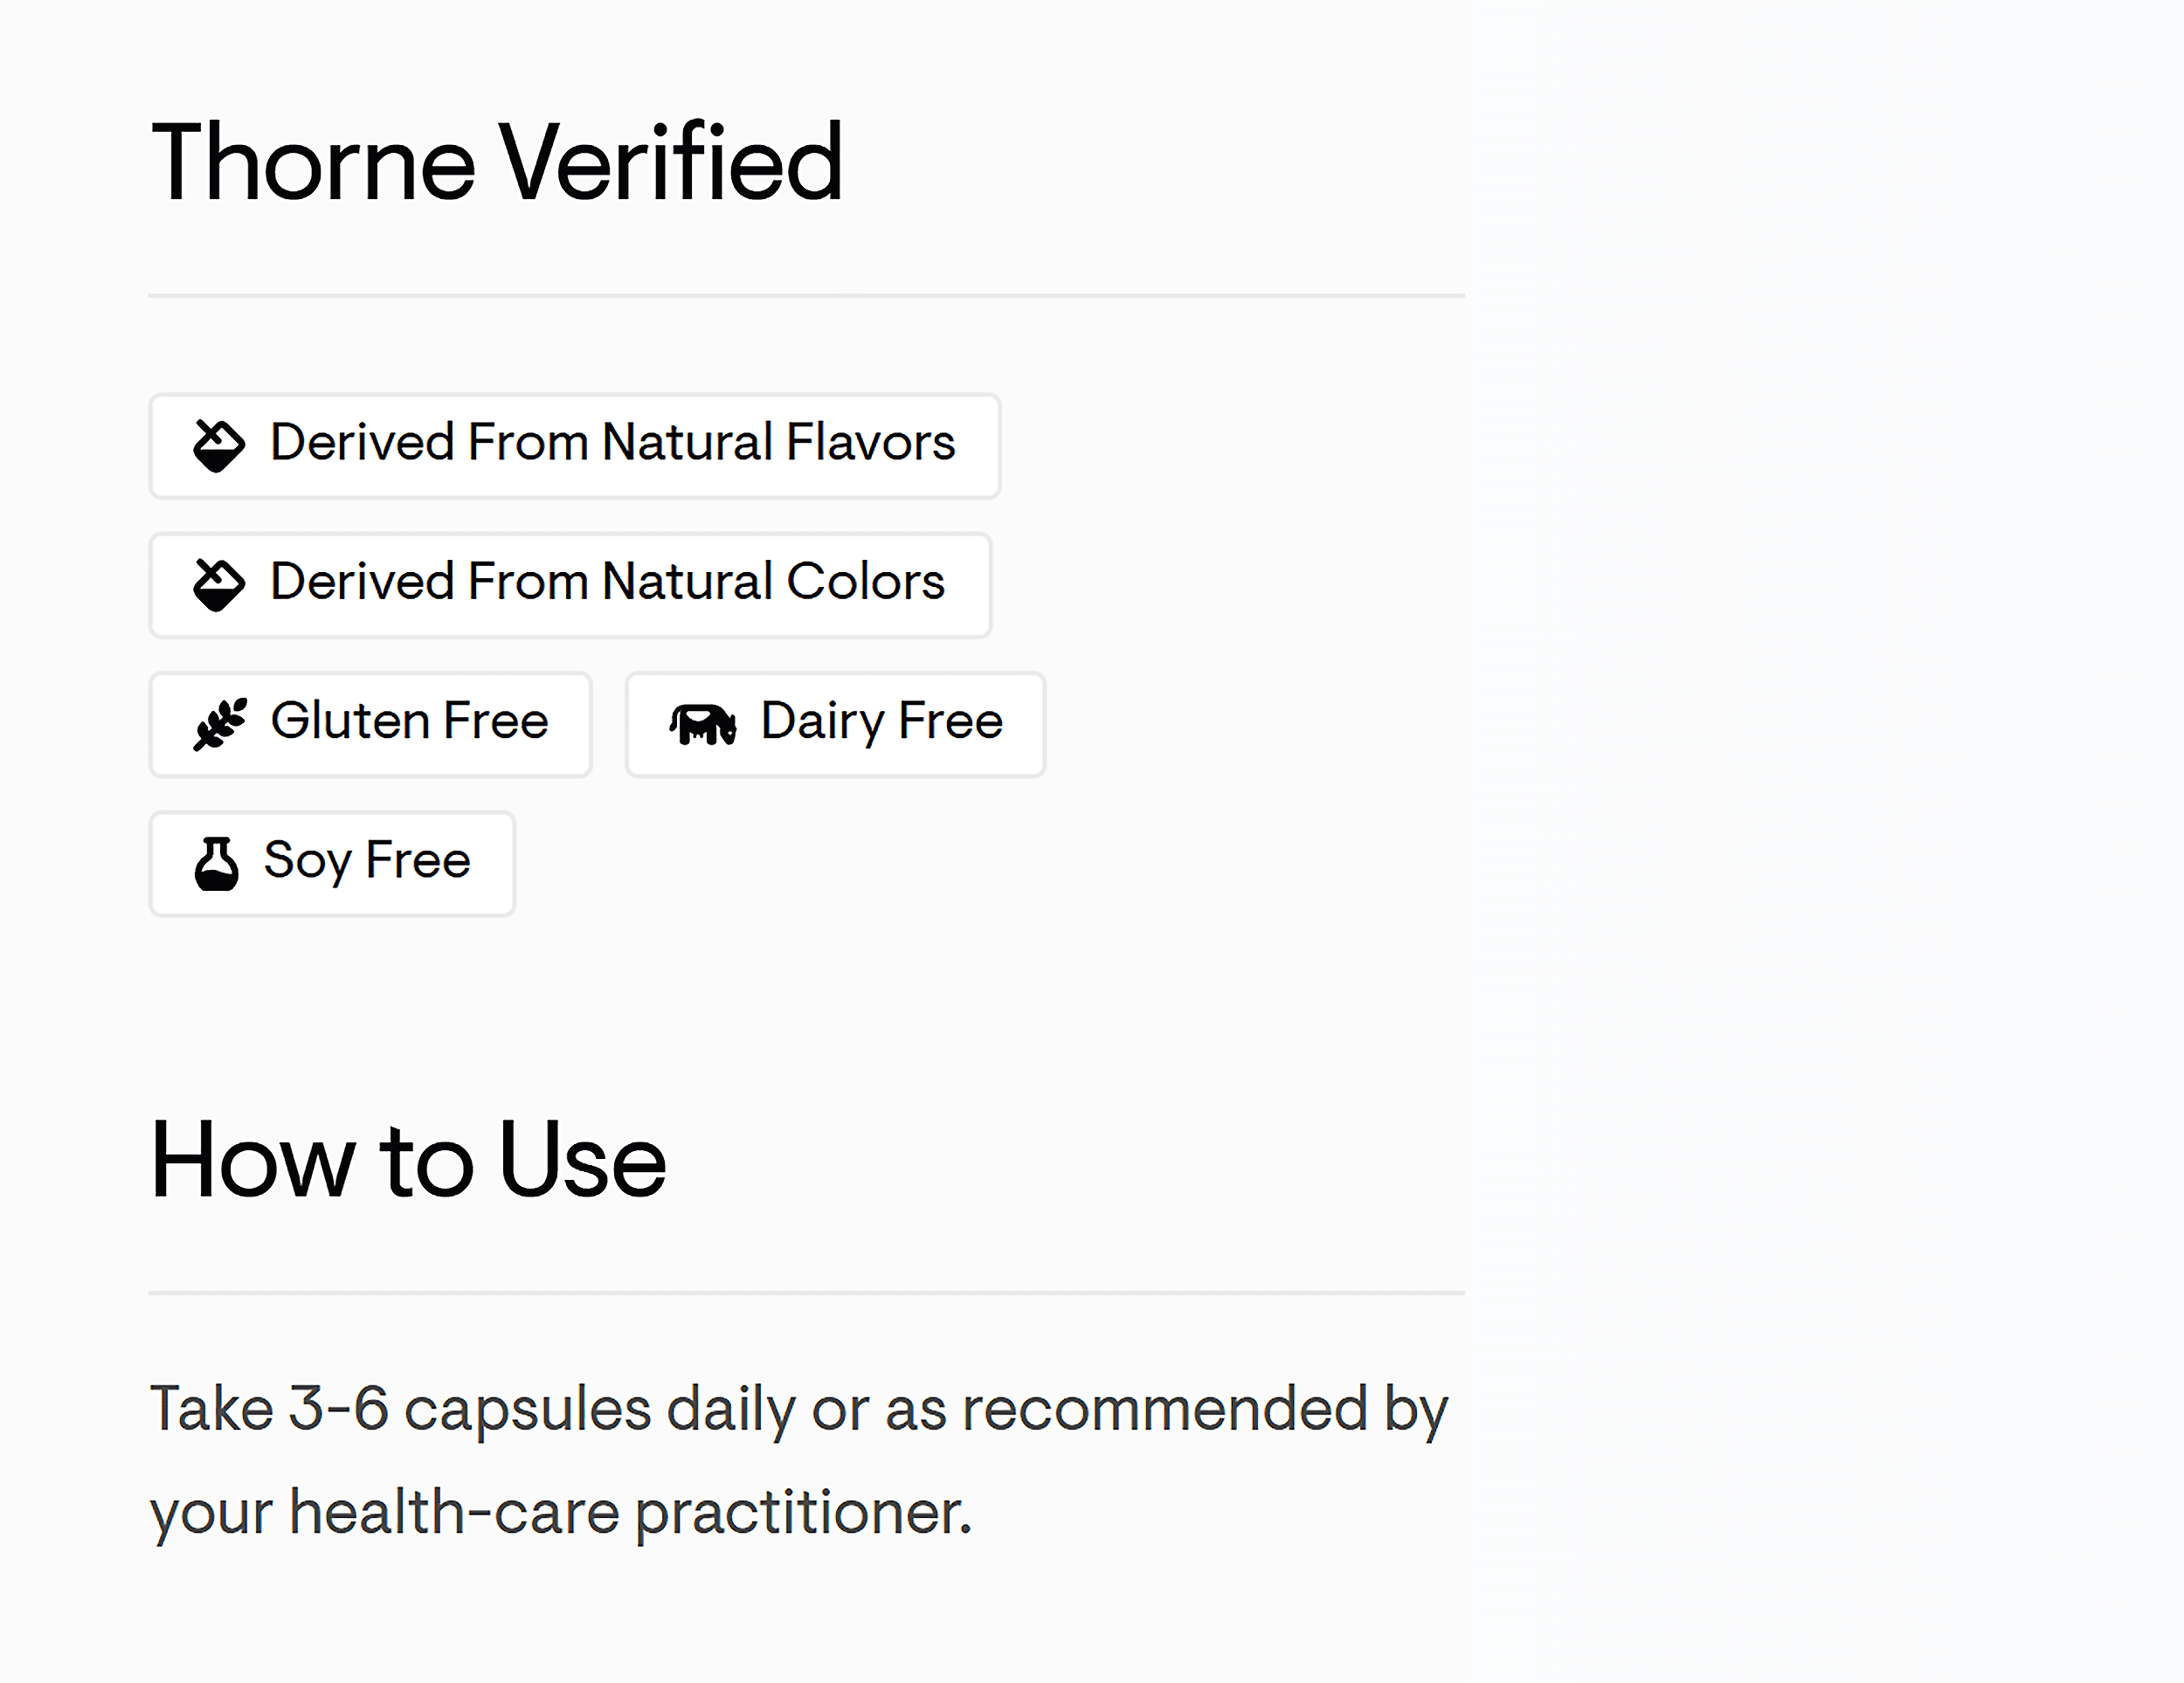
Task: Click the acorn icon on Natural Flavors badge
Action: coord(218,446)
